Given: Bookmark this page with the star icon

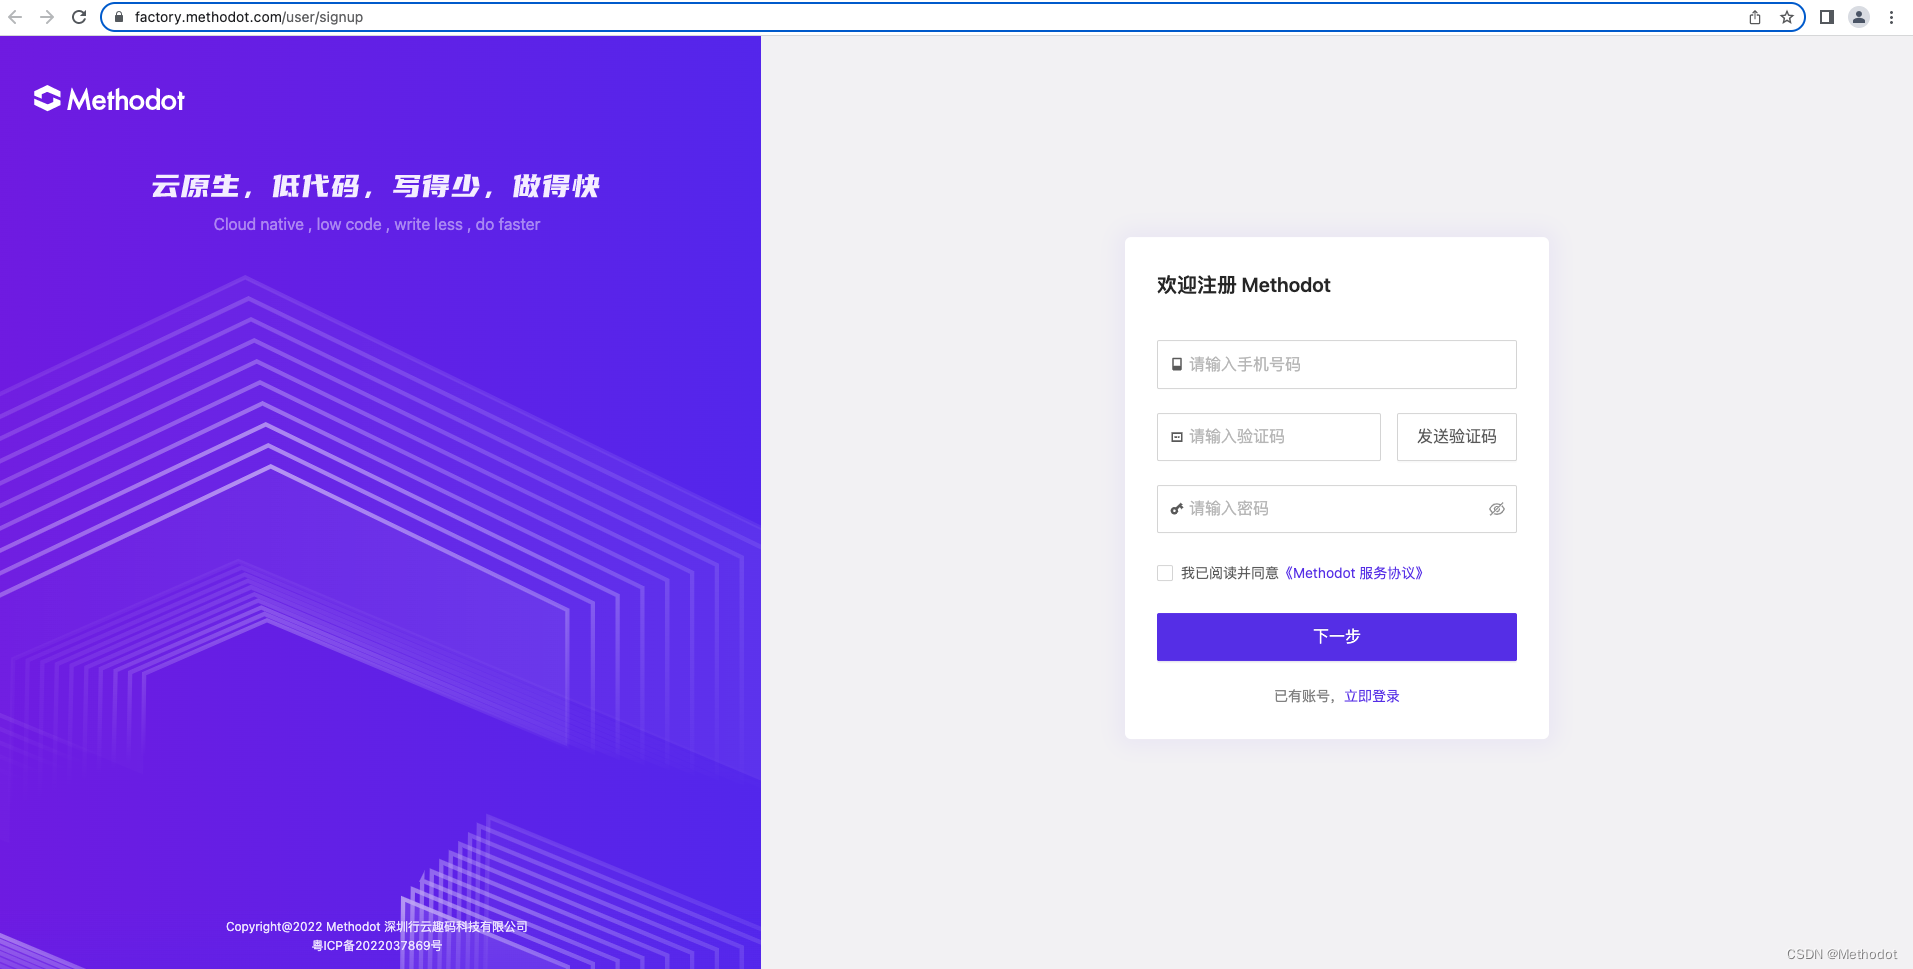Looking at the screenshot, I should 1787,17.
